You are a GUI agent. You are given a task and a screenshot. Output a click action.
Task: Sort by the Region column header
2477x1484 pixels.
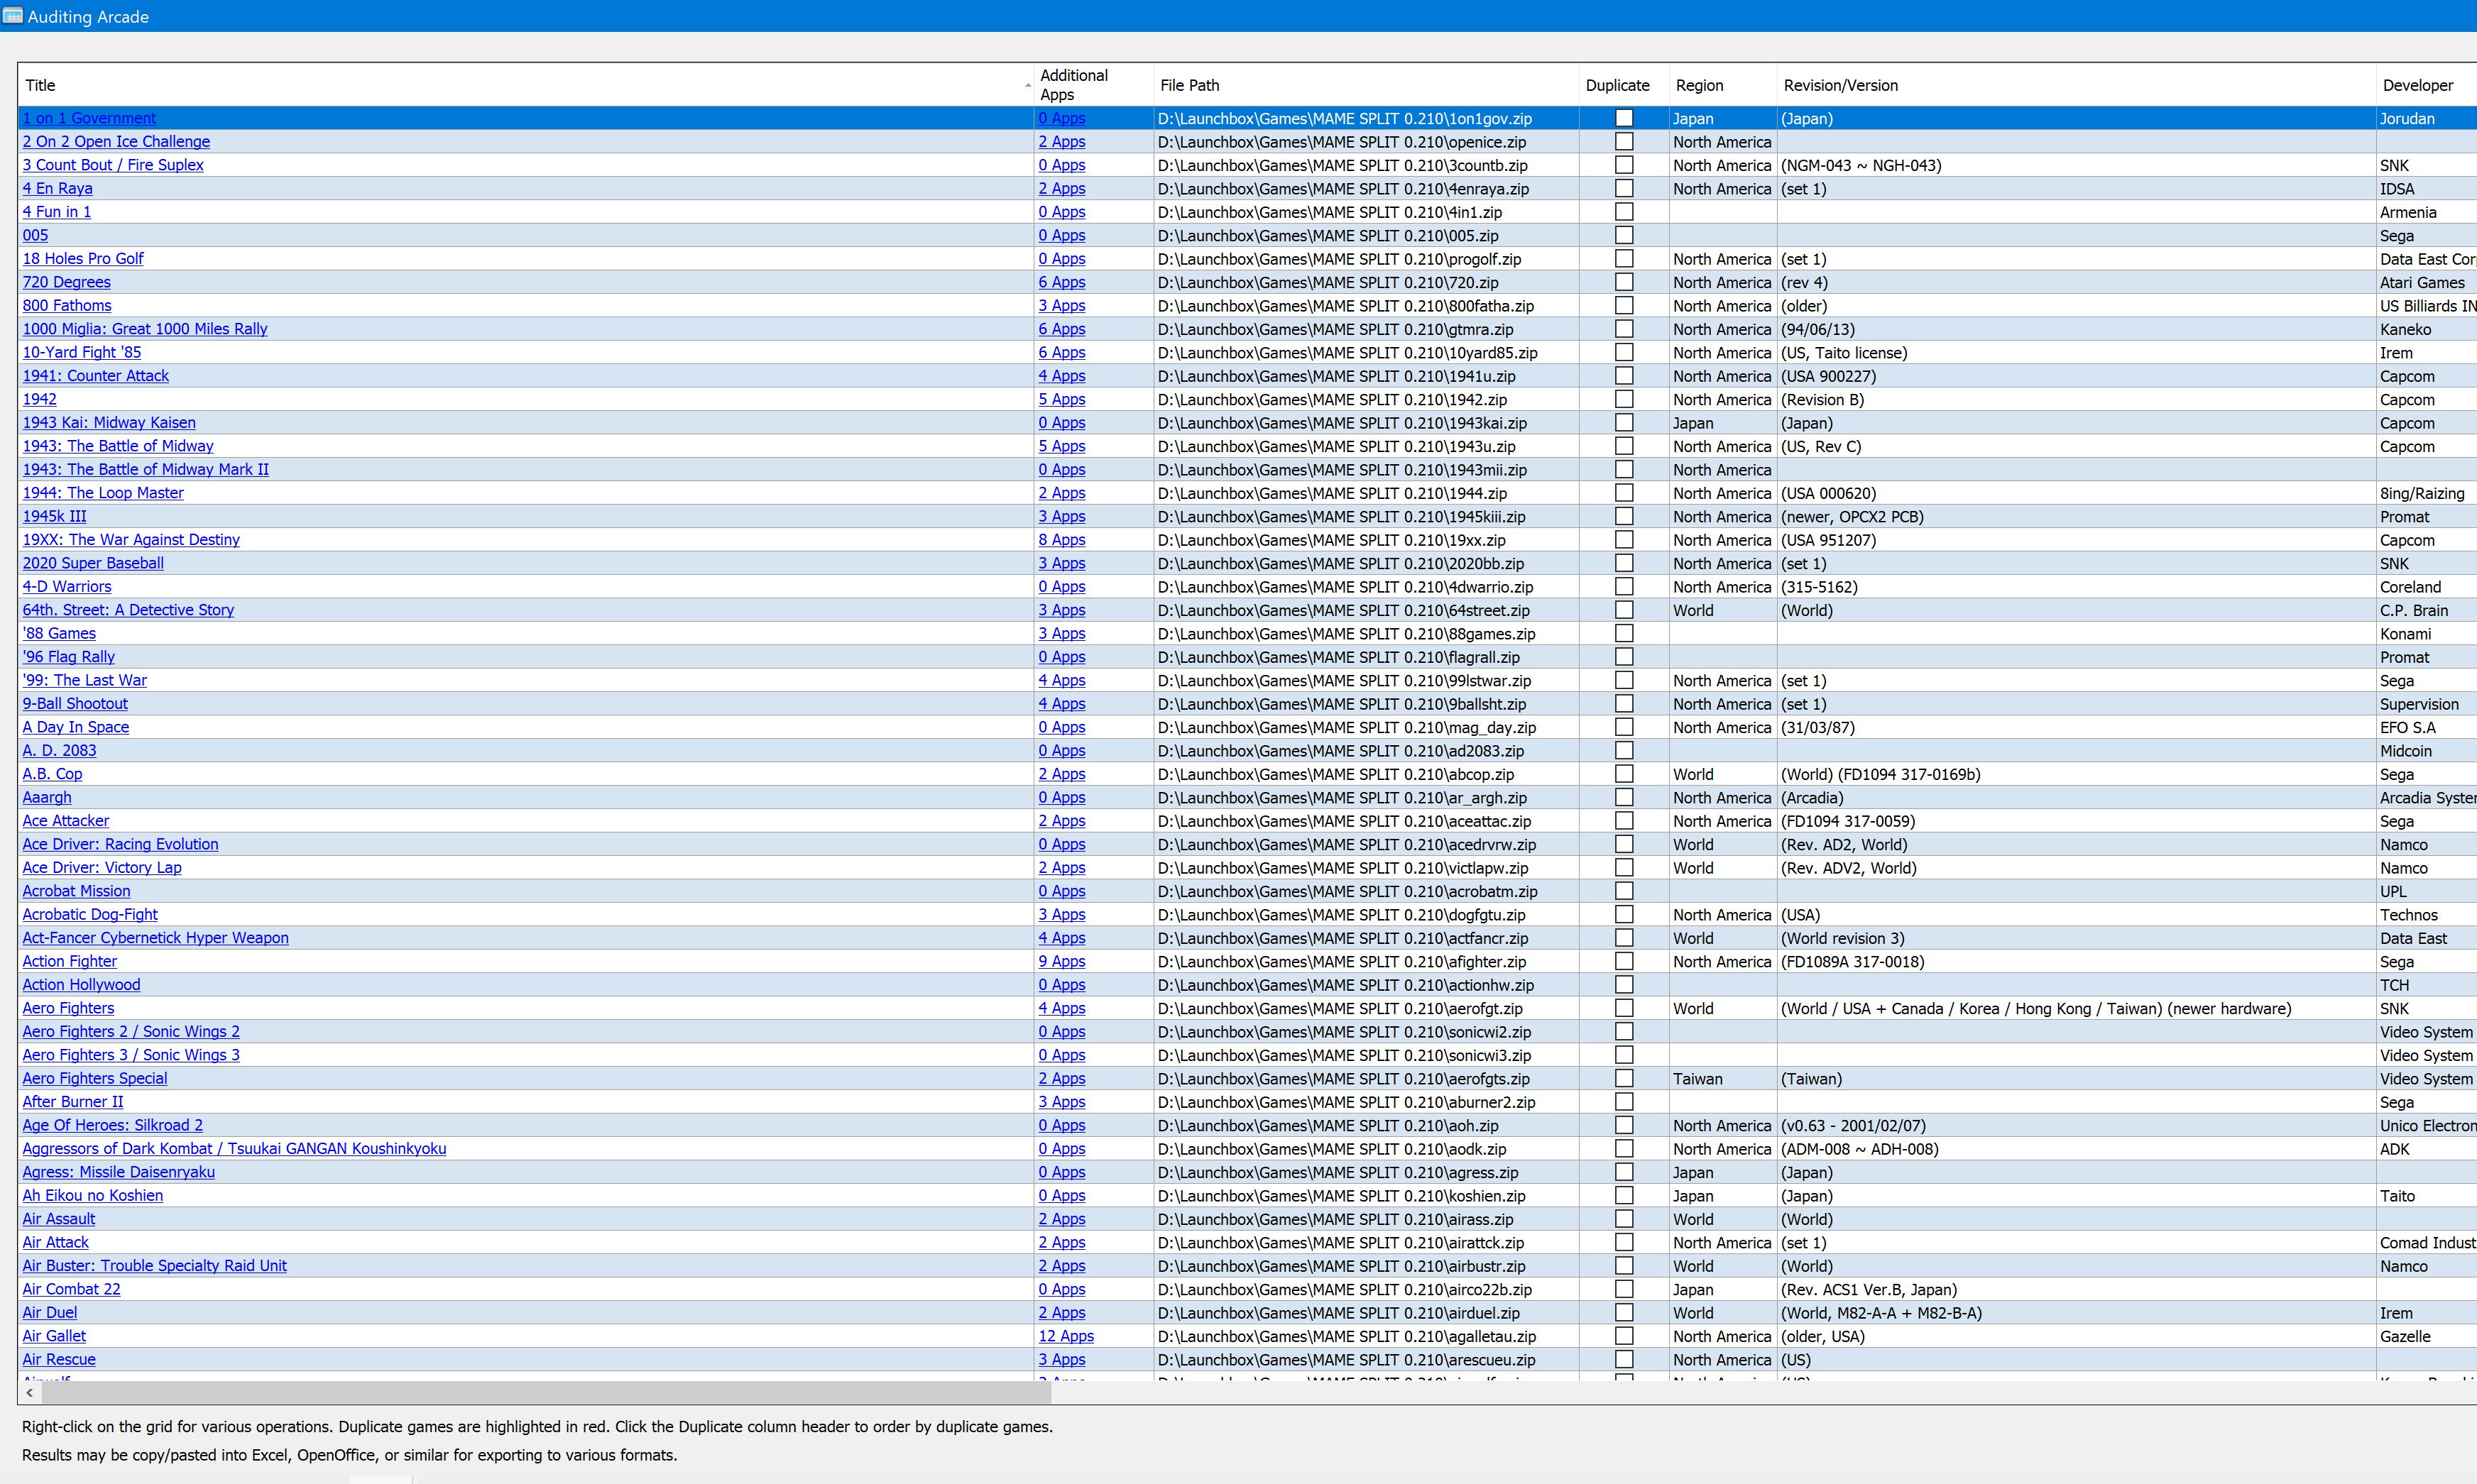point(1723,85)
